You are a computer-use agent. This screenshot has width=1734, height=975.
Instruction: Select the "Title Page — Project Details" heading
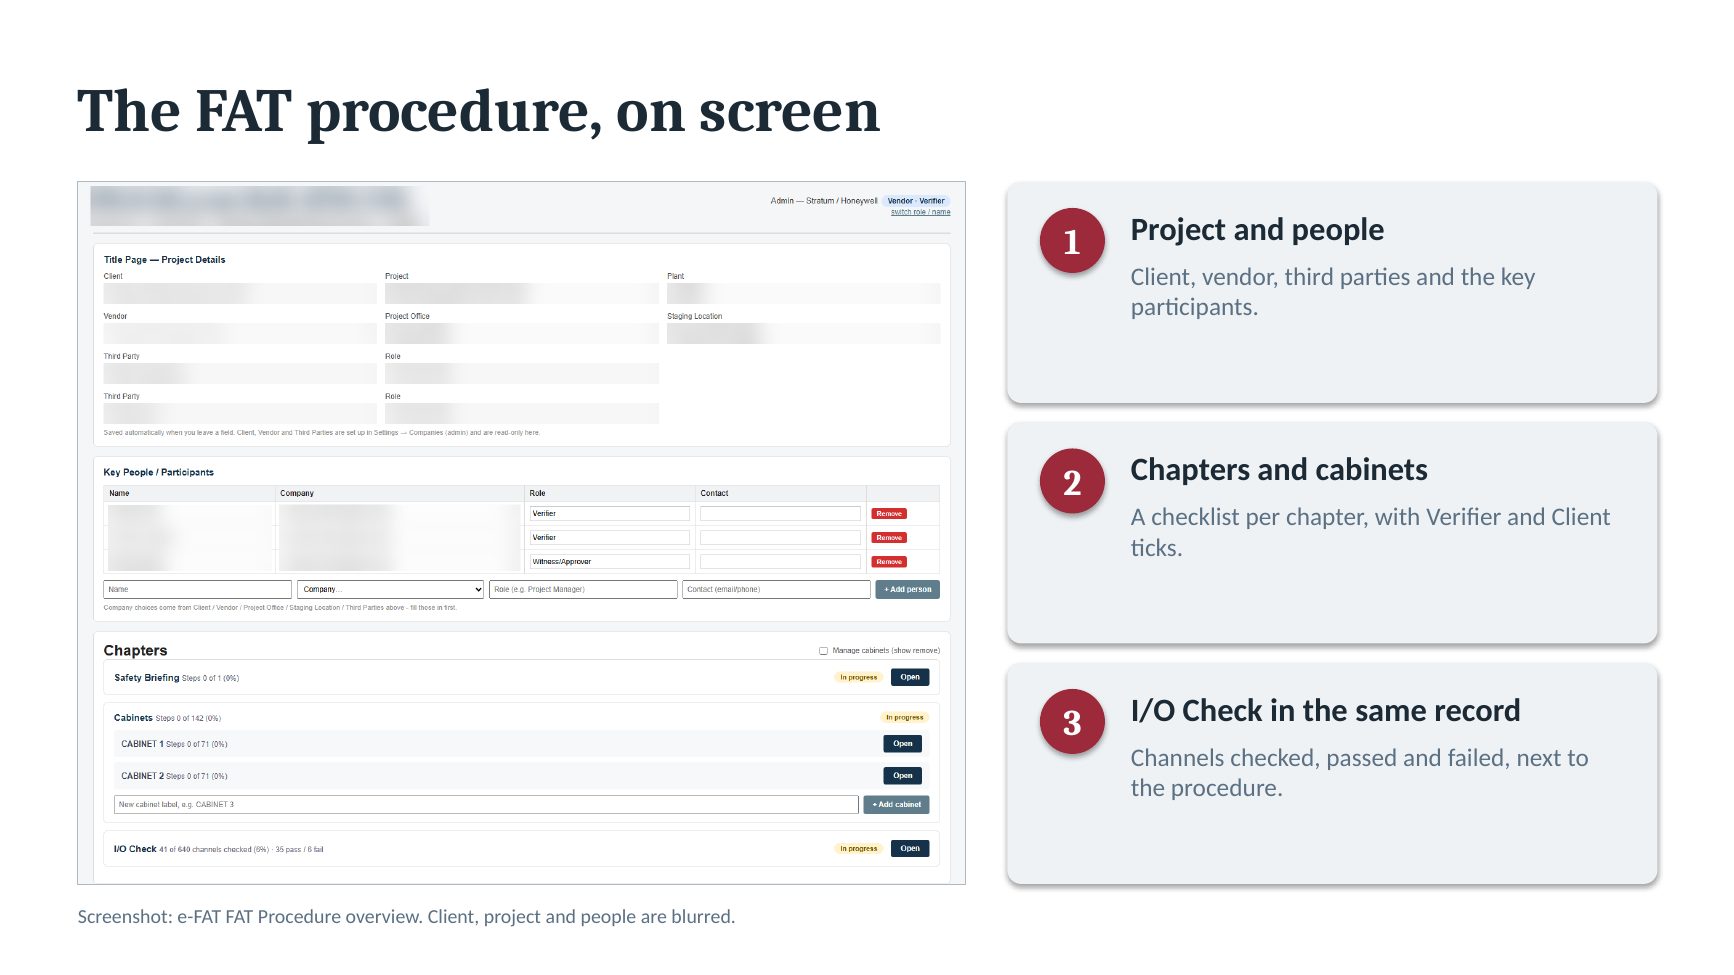point(165,260)
